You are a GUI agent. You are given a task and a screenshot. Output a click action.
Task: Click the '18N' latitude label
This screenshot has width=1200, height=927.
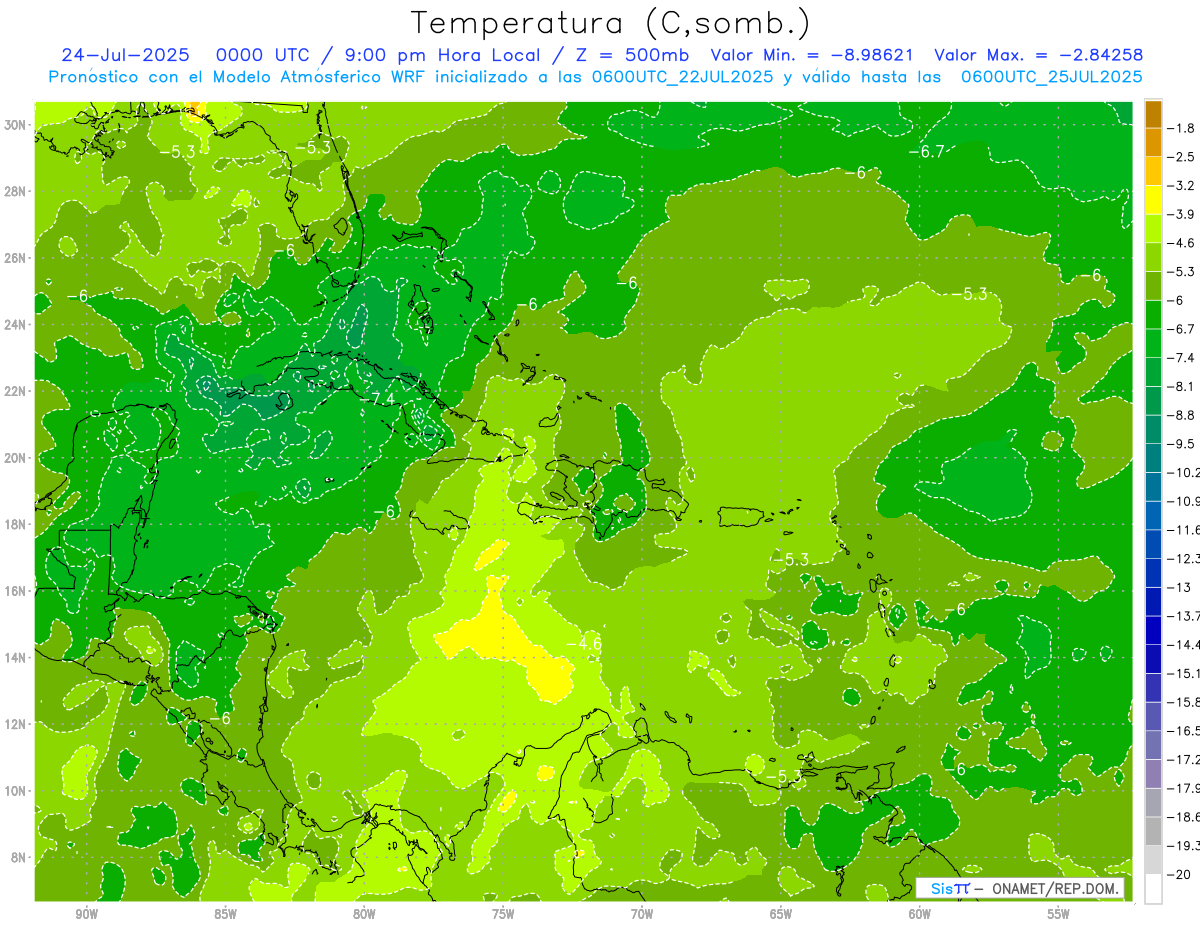(16, 525)
